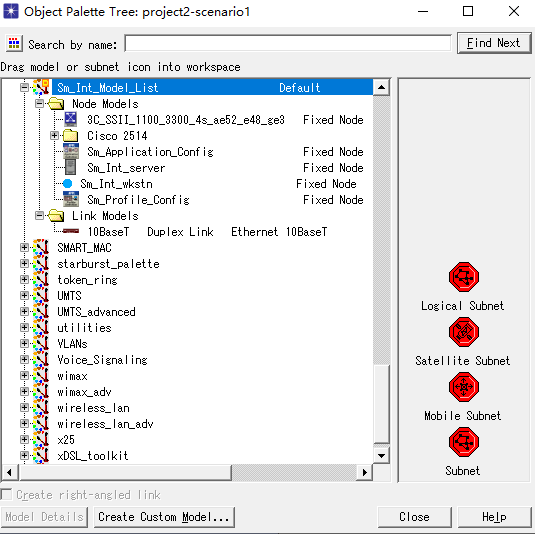Click the Search by name input field
This screenshot has height=534, width=535.
tap(288, 43)
